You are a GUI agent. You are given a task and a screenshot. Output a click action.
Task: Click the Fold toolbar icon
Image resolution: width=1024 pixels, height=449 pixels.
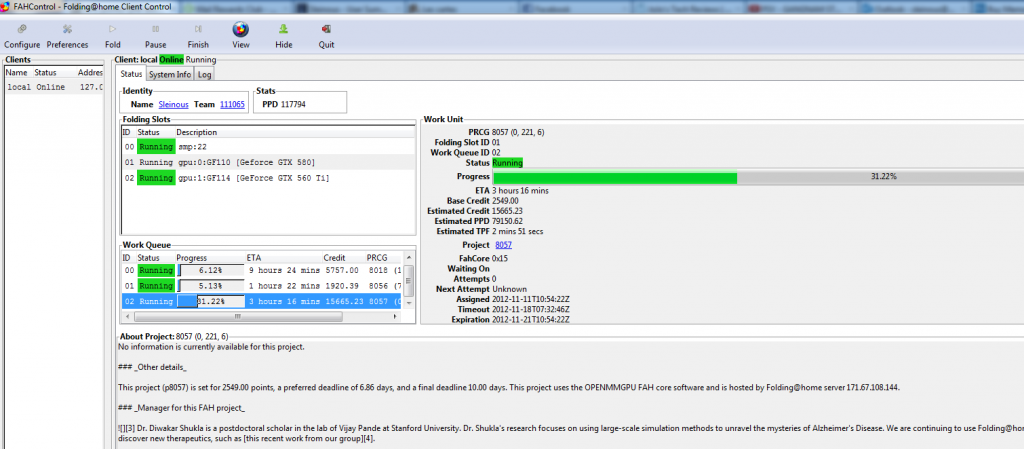(112, 30)
